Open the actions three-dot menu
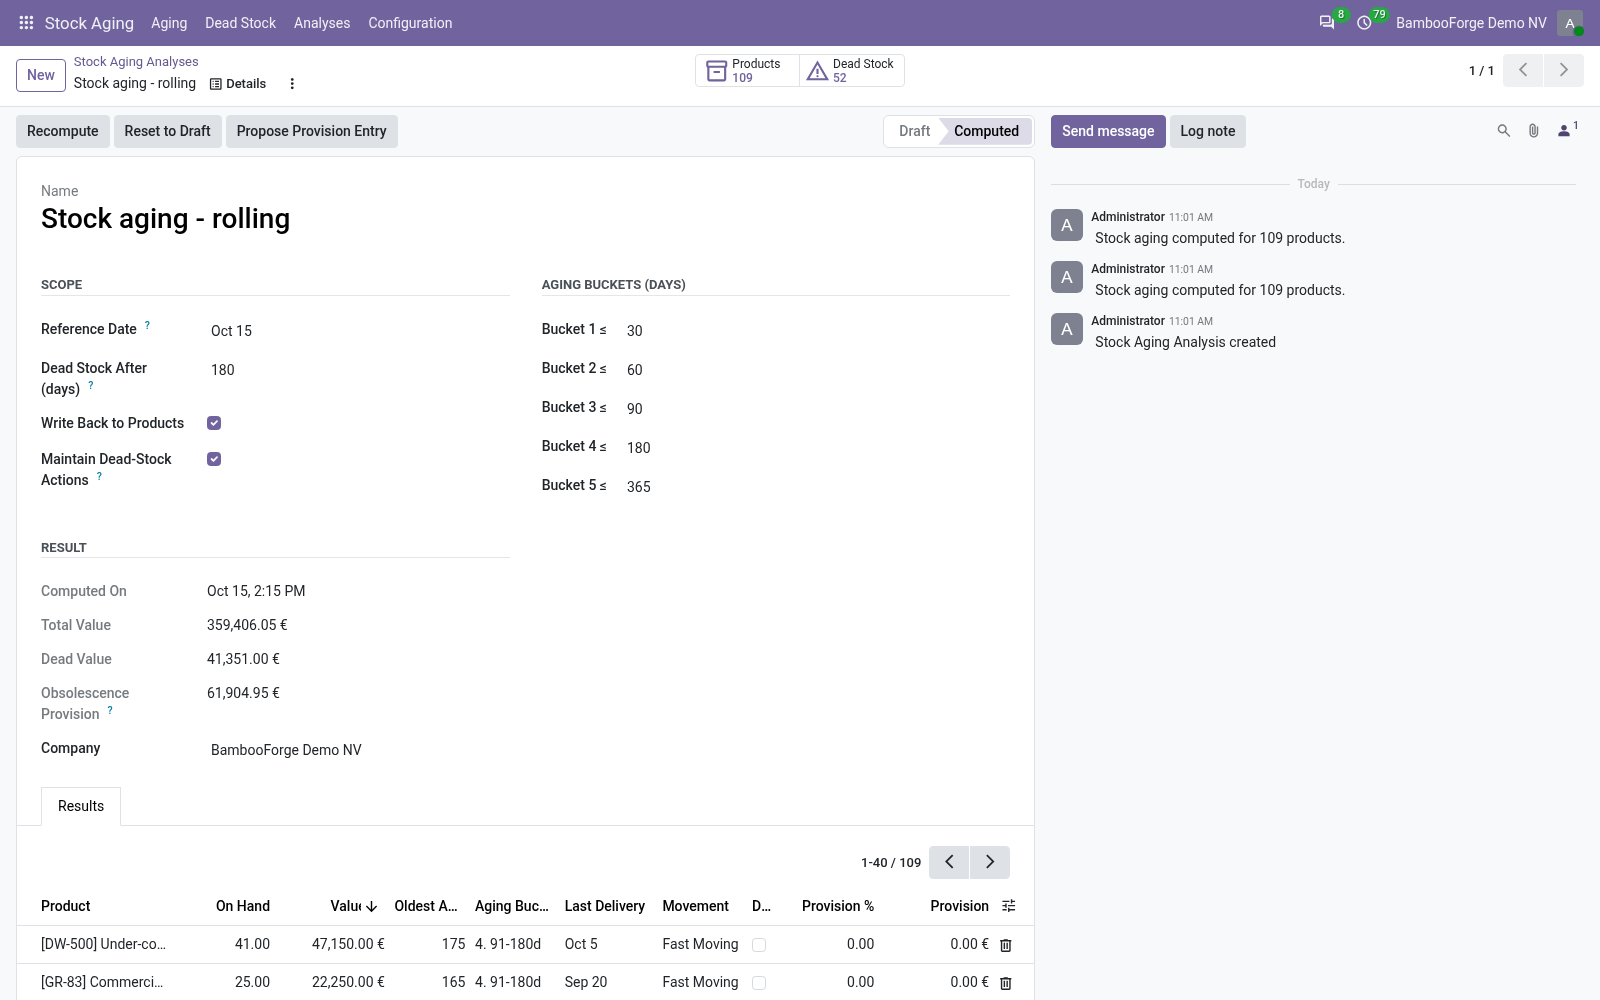This screenshot has height=1000, width=1600. click(x=292, y=84)
